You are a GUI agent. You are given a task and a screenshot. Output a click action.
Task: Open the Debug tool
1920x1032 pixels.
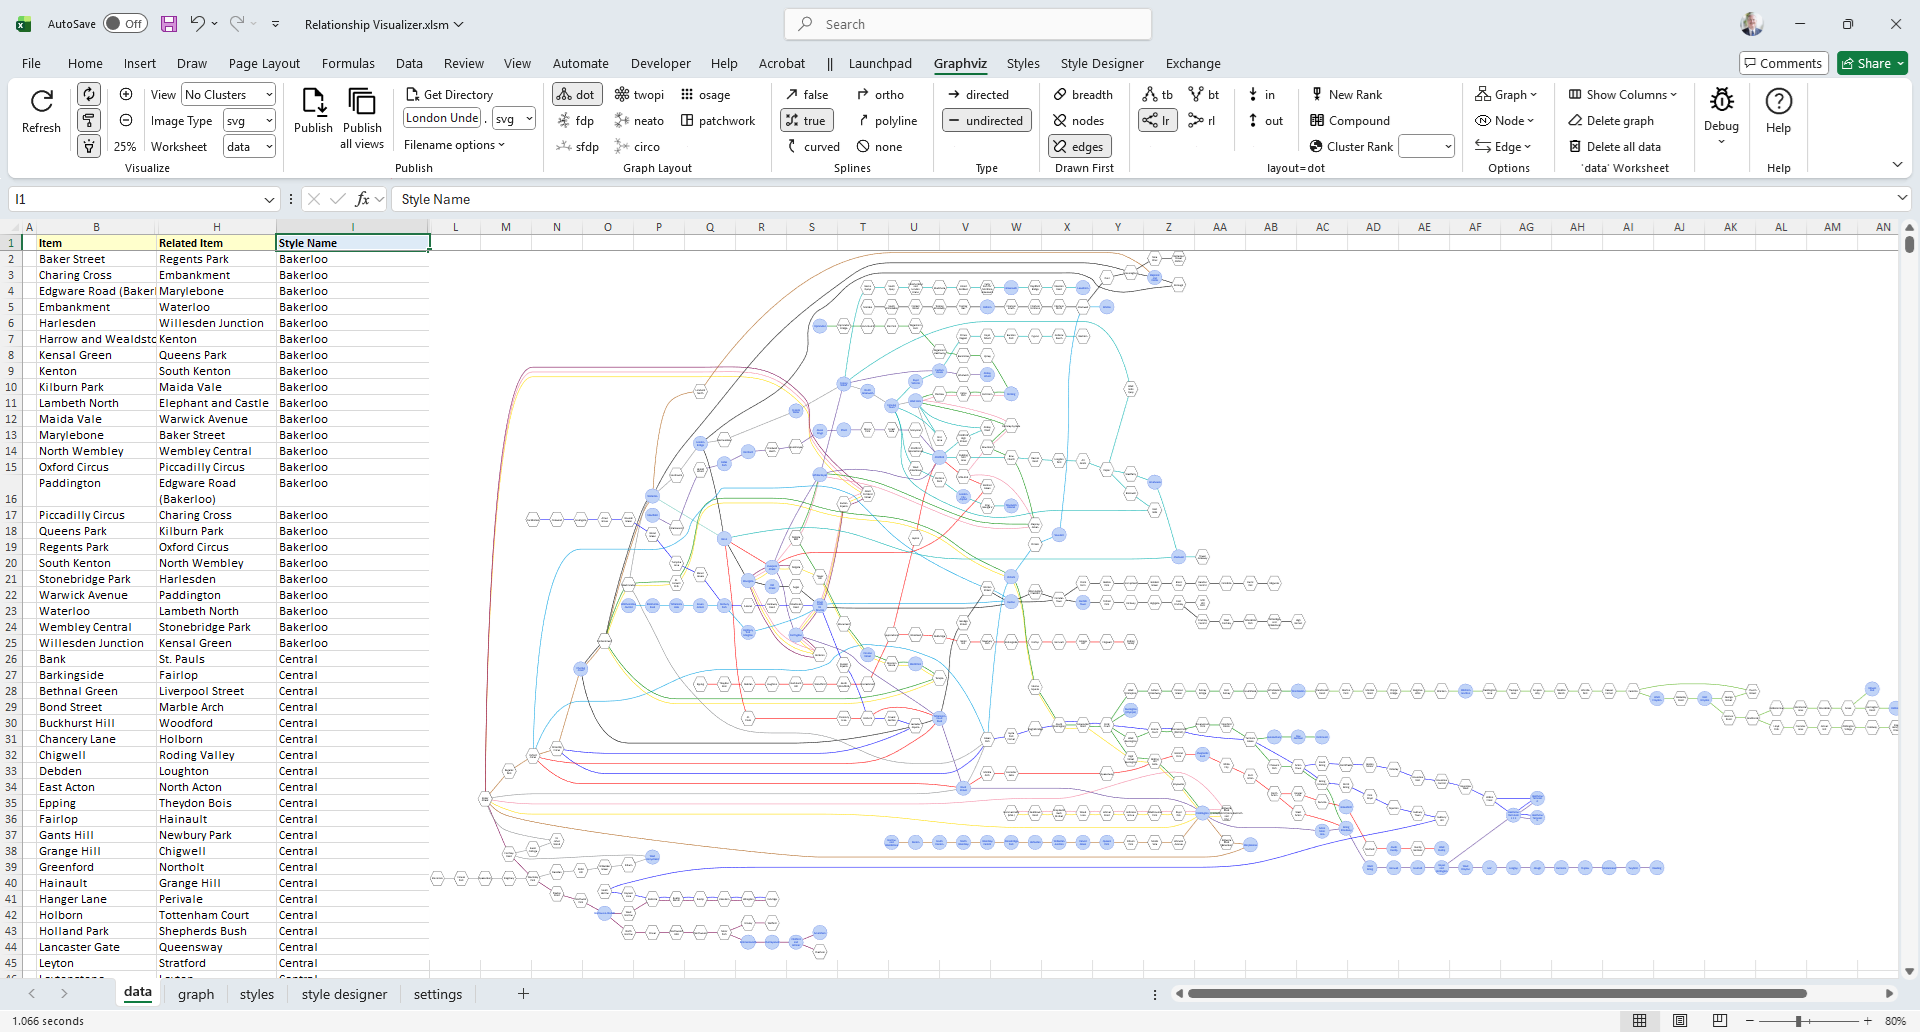click(x=1721, y=102)
